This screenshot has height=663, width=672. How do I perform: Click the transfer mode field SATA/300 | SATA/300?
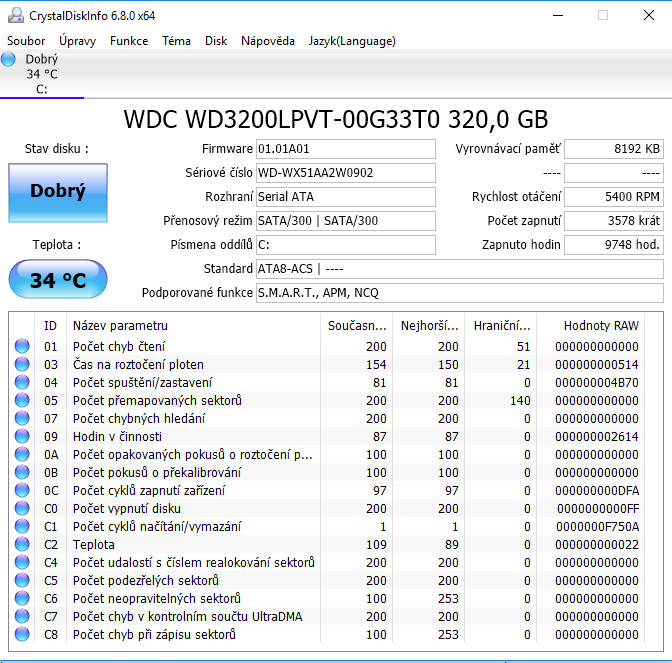coord(346,221)
